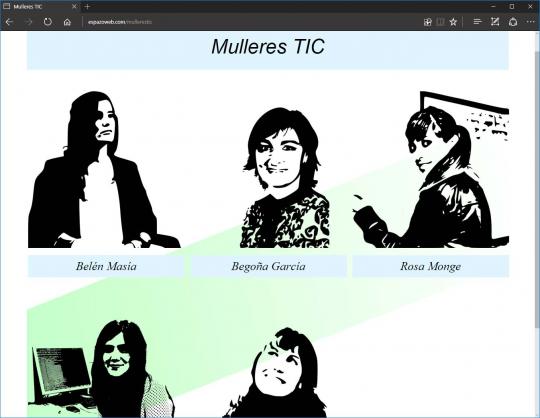Open the extensions icon in toolbar
The height and width of the screenshot is (418, 540).
pos(428,22)
